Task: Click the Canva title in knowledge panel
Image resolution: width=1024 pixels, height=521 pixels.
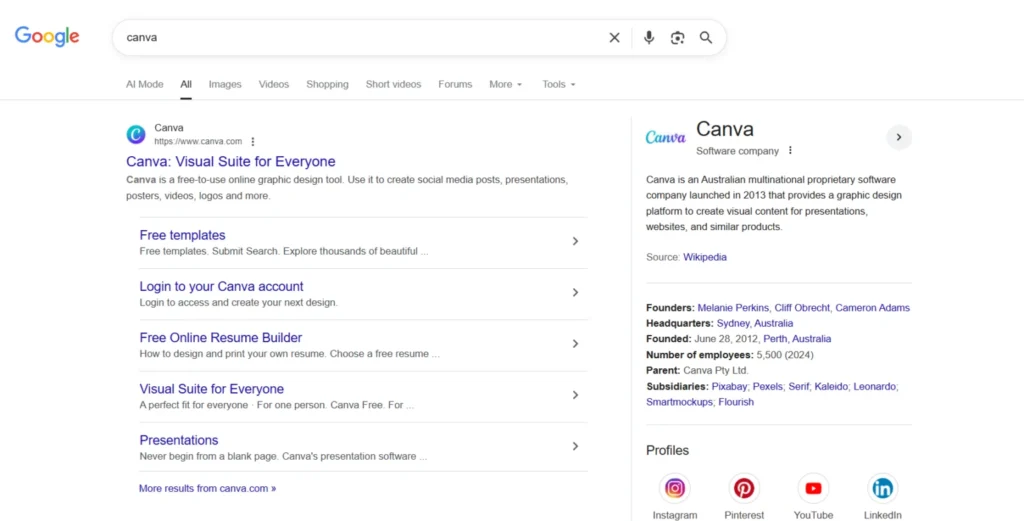Action: click(x=725, y=129)
